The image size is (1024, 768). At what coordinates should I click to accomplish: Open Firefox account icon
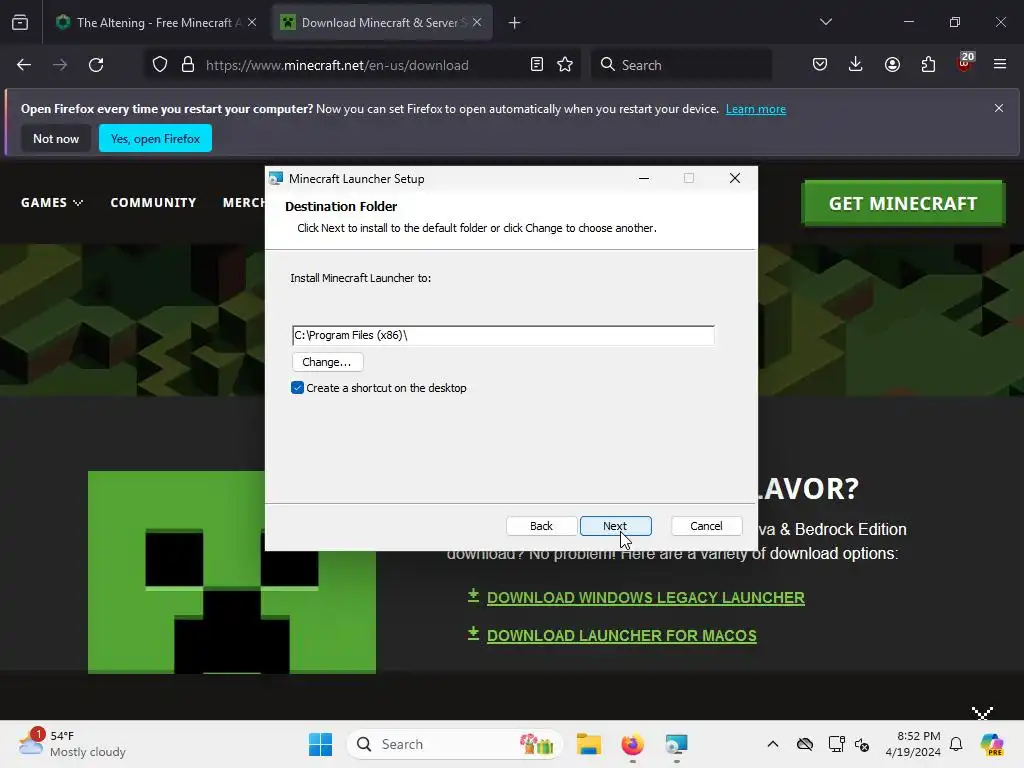[892, 65]
